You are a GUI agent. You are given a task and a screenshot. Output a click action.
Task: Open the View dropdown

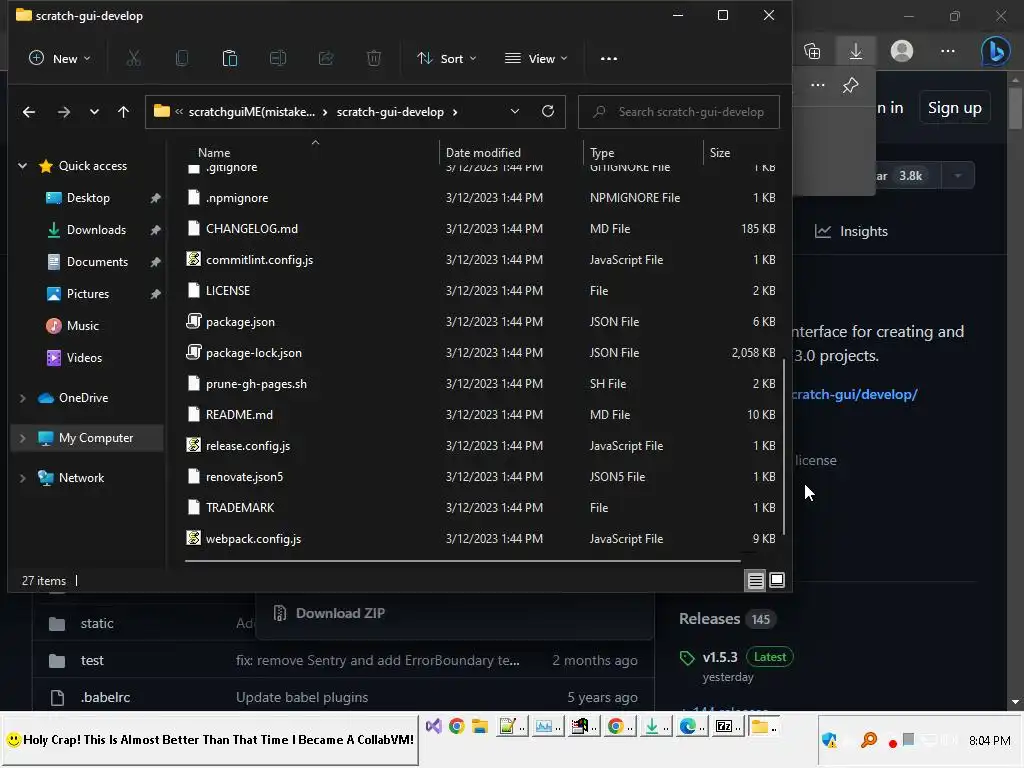(536, 59)
